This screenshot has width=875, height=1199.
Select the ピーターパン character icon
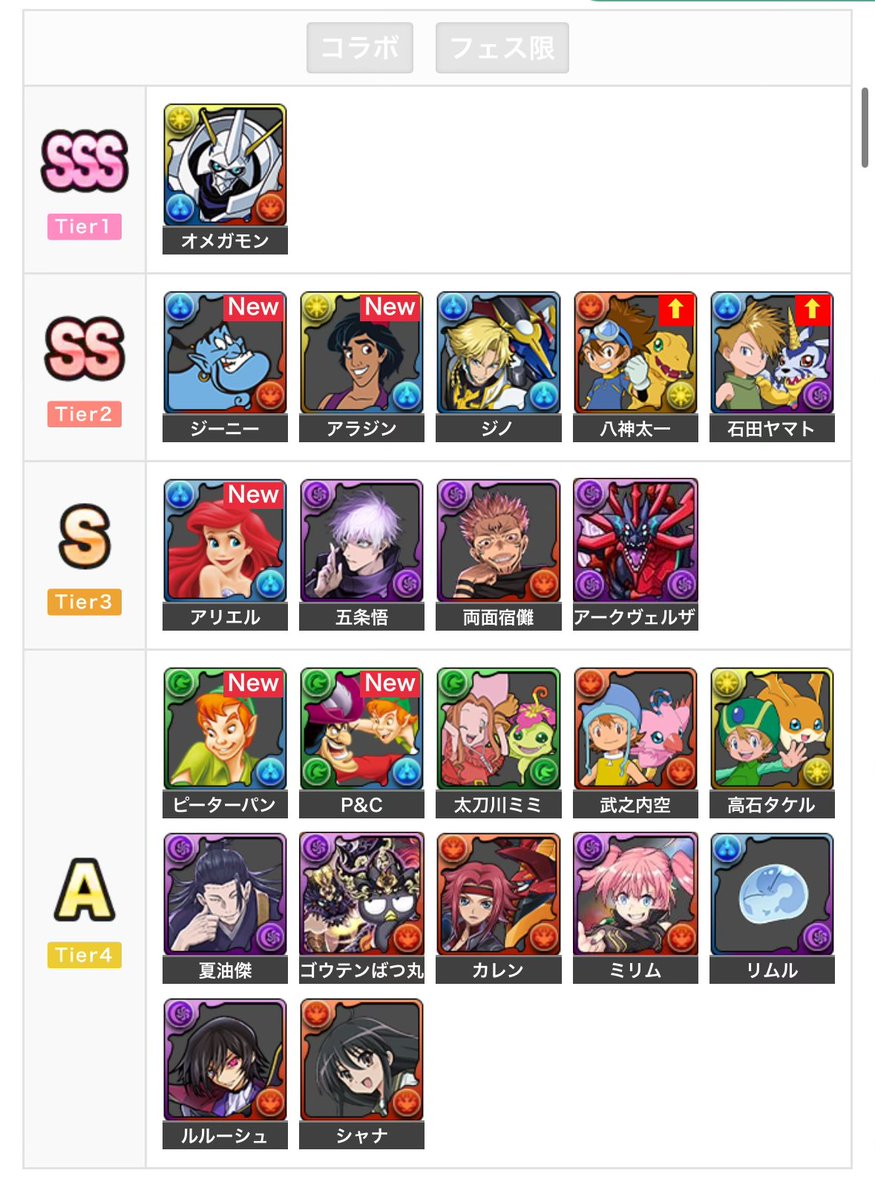click(x=225, y=729)
